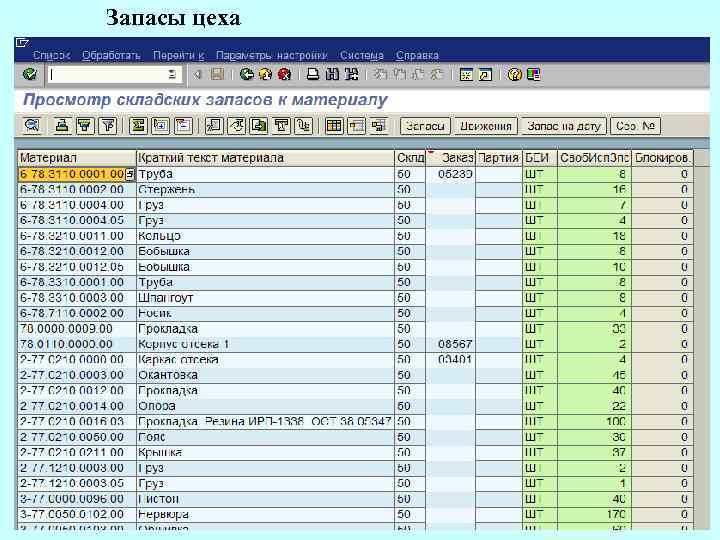Click the search help icon on material 6-78.3110.0001.00
Screen dimensions: 720x540
click(130, 174)
